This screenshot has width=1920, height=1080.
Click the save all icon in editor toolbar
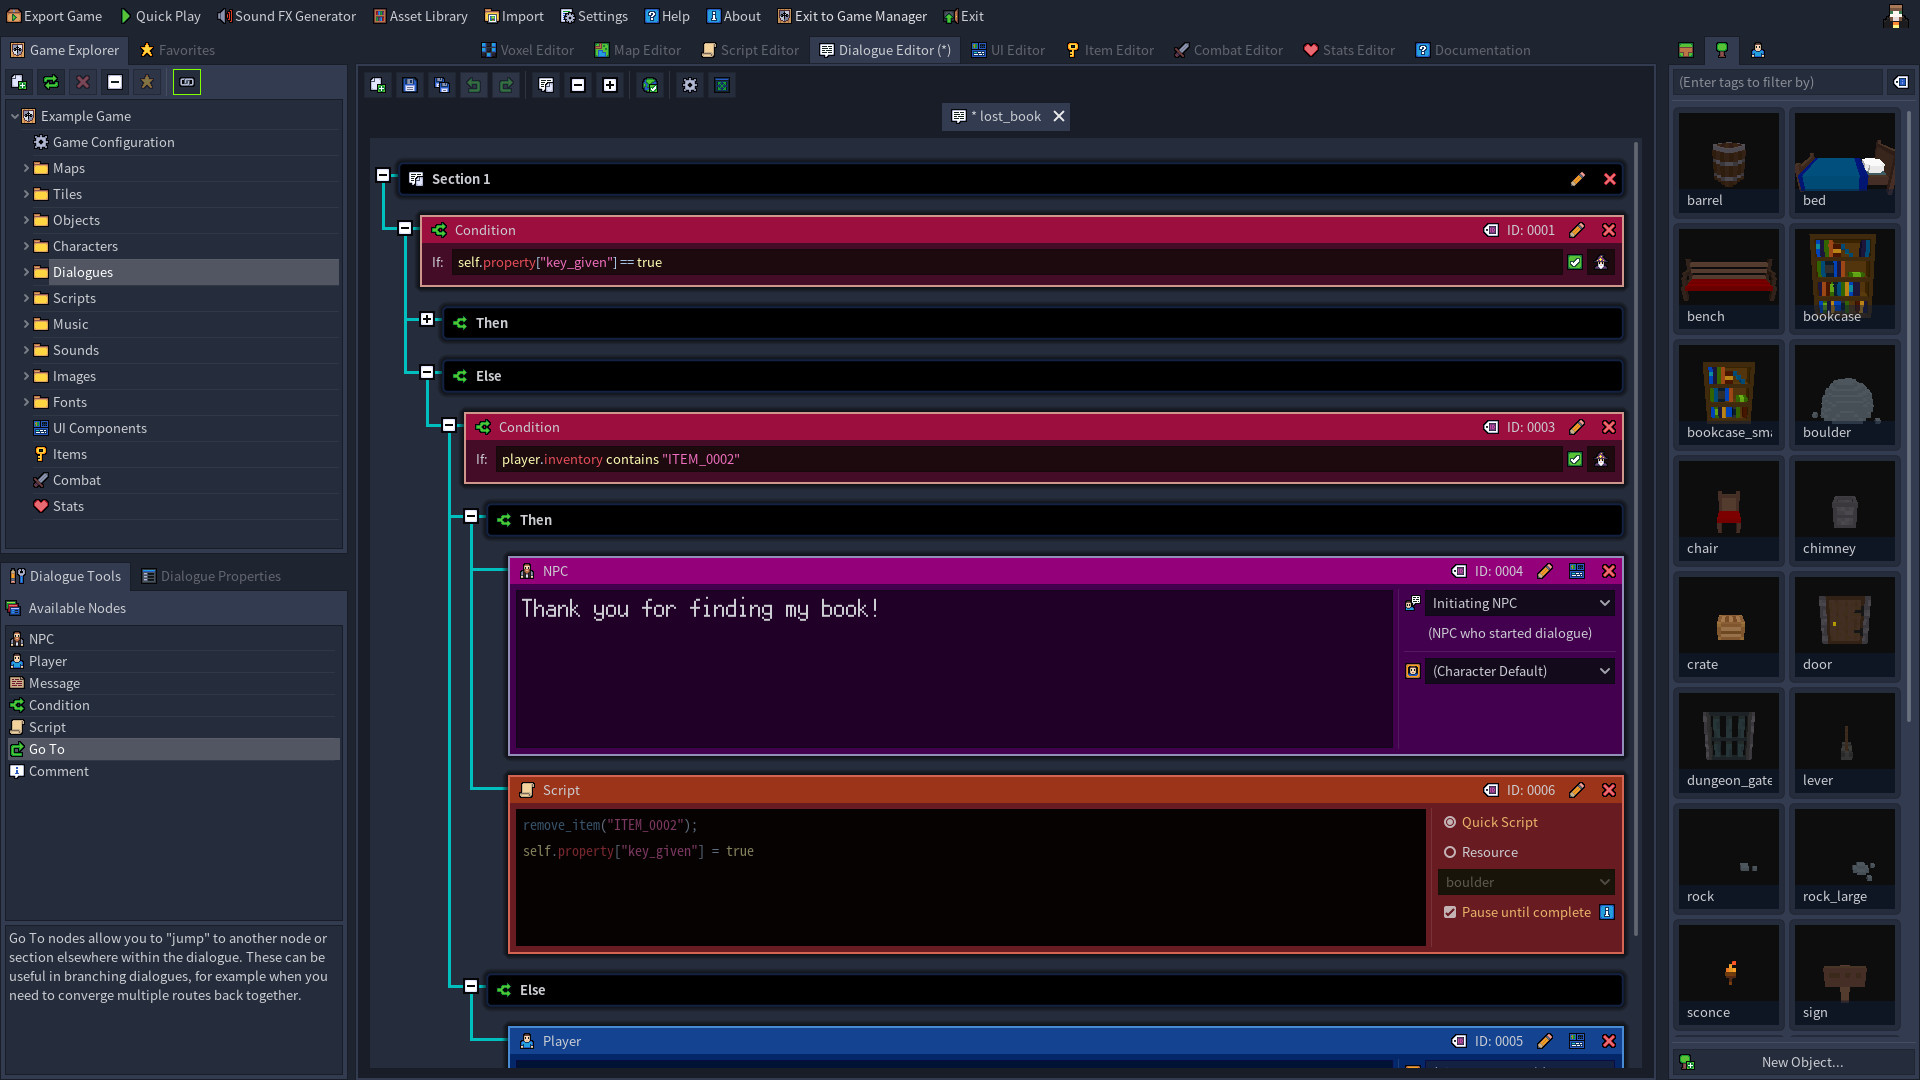click(x=442, y=85)
